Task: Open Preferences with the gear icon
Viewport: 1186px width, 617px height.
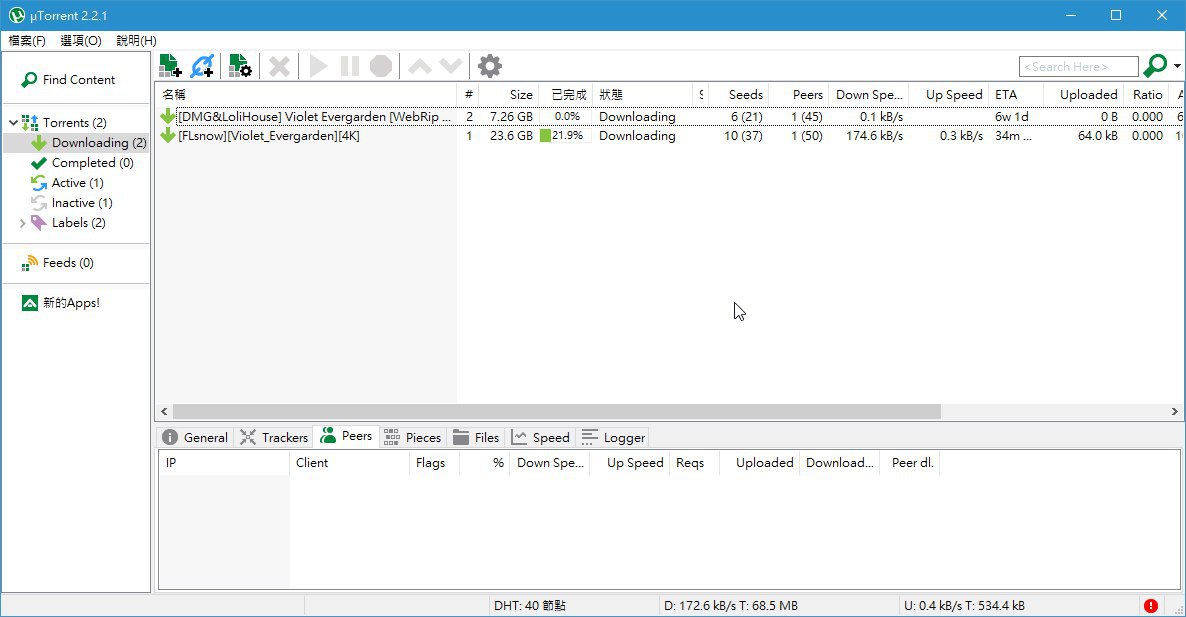Action: pyautogui.click(x=489, y=67)
